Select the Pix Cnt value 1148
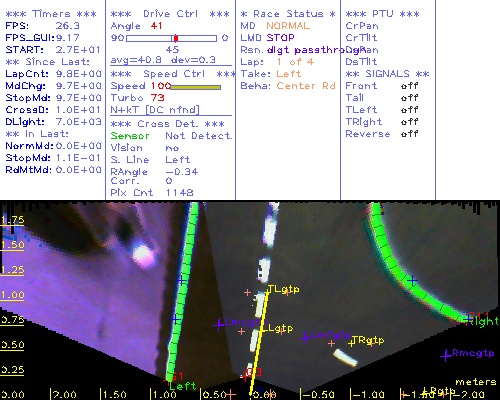Image resolution: width=500 pixels, height=400 pixels. pos(179,192)
